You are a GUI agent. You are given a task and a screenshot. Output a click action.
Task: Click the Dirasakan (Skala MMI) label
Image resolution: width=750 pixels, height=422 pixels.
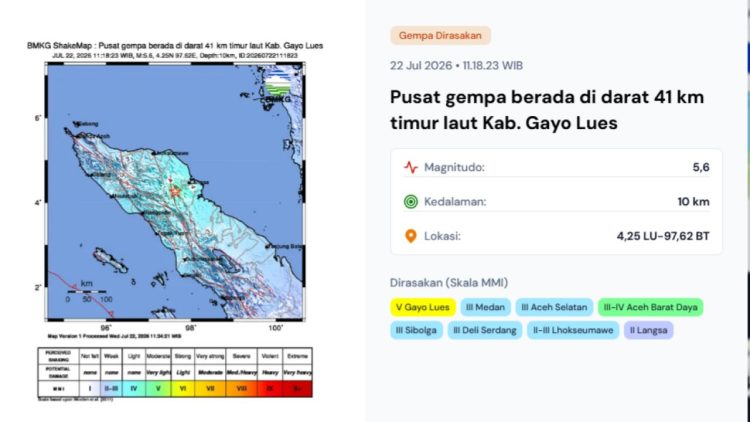(449, 283)
